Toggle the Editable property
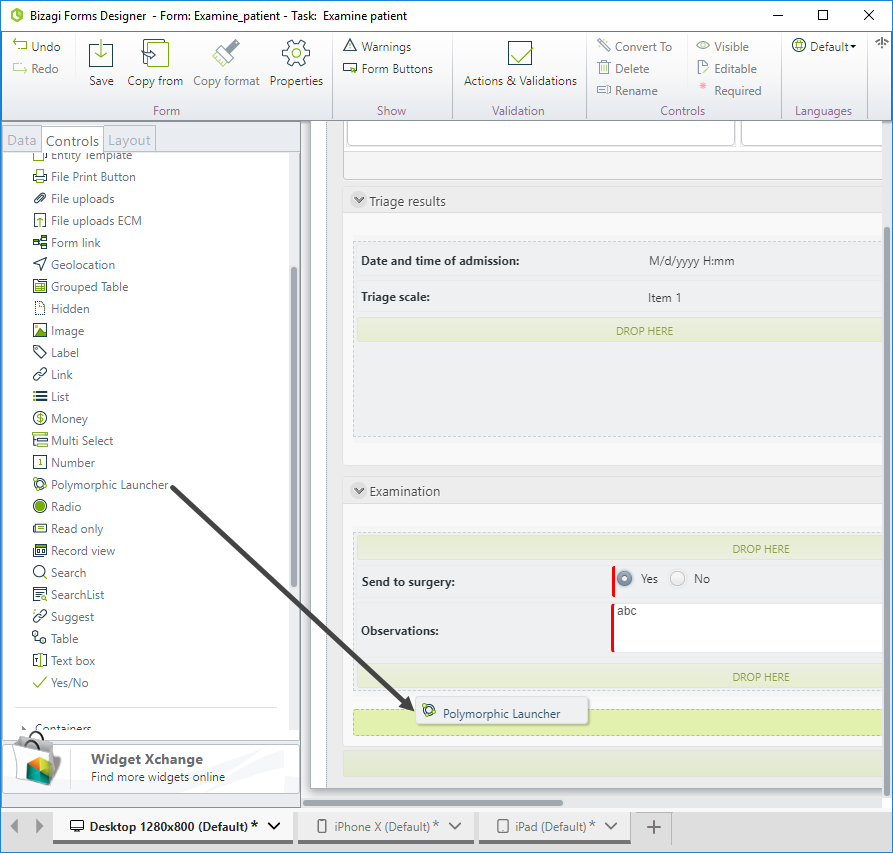The height and width of the screenshot is (853, 893). [x=727, y=68]
